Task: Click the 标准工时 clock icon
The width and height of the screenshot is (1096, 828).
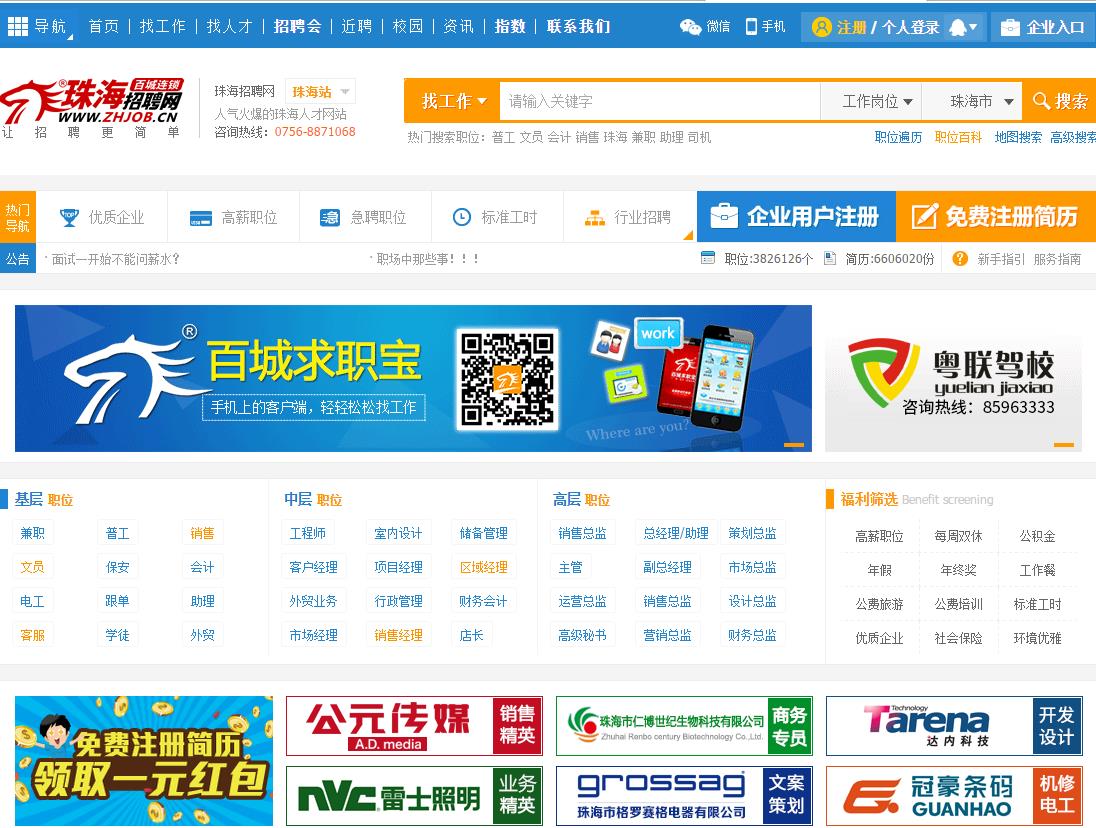Action: pyautogui.click(x=461, y=217)
